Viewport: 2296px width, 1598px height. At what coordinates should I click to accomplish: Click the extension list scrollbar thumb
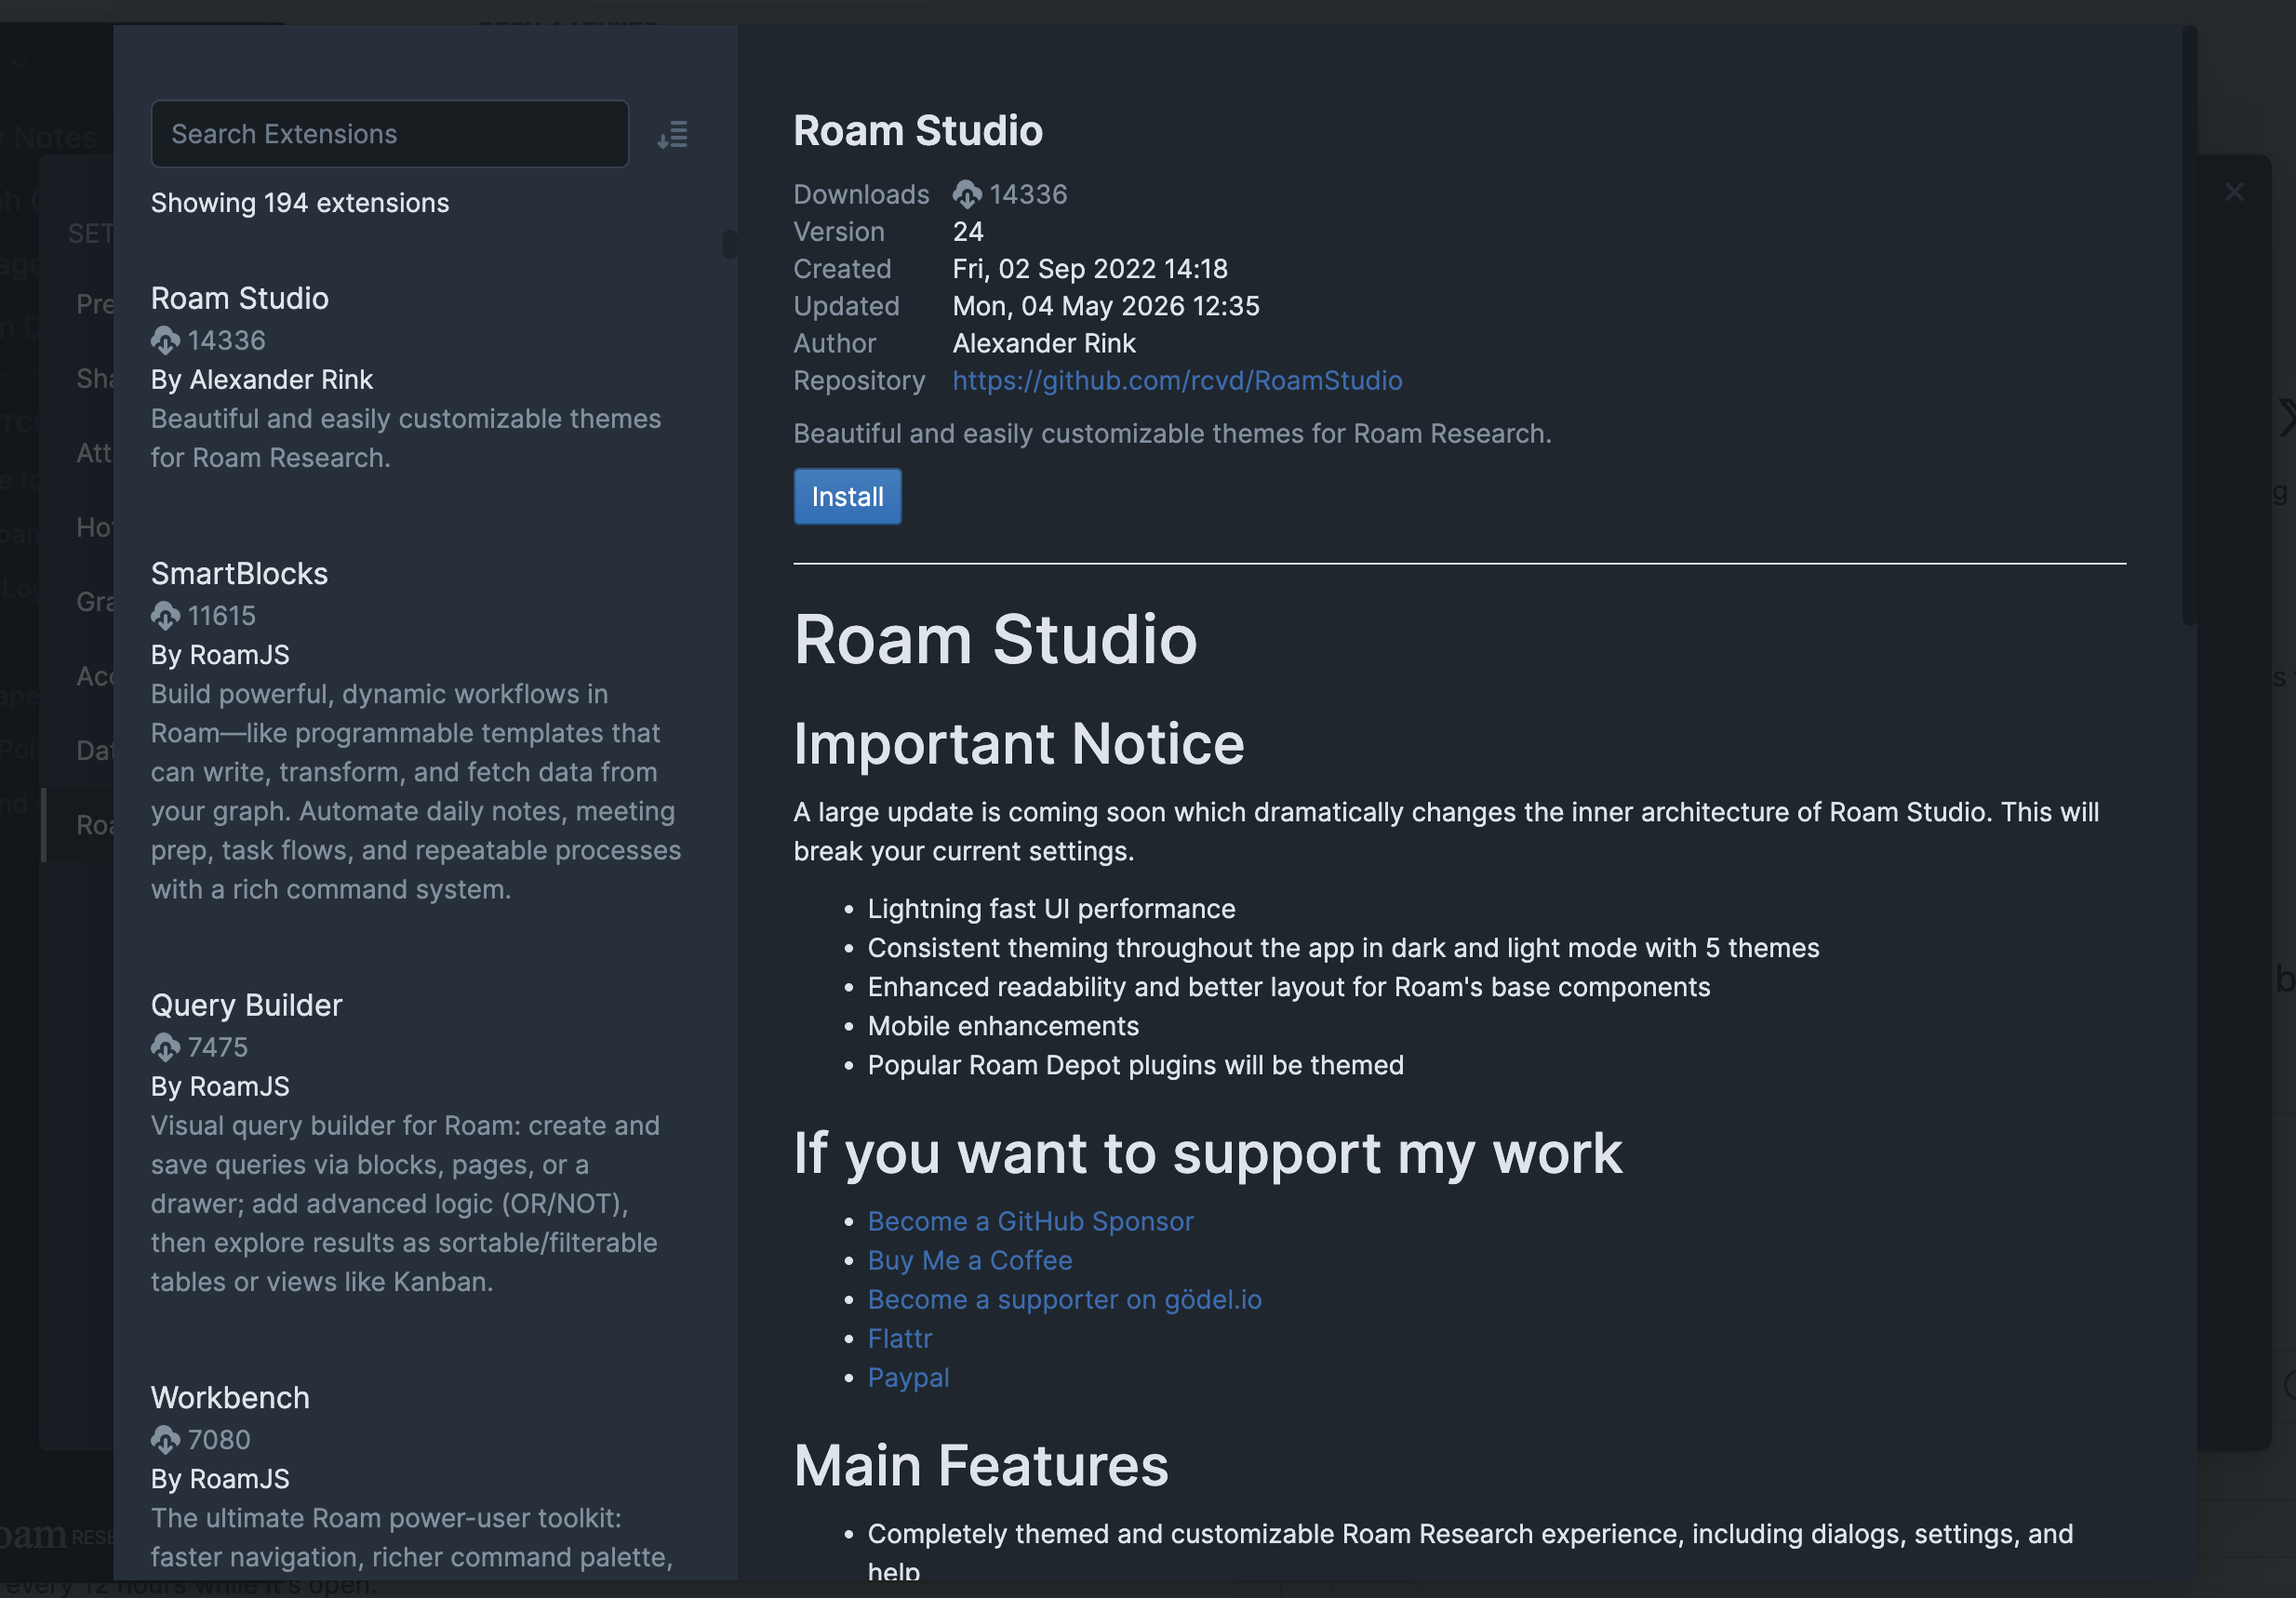[729, 244]
